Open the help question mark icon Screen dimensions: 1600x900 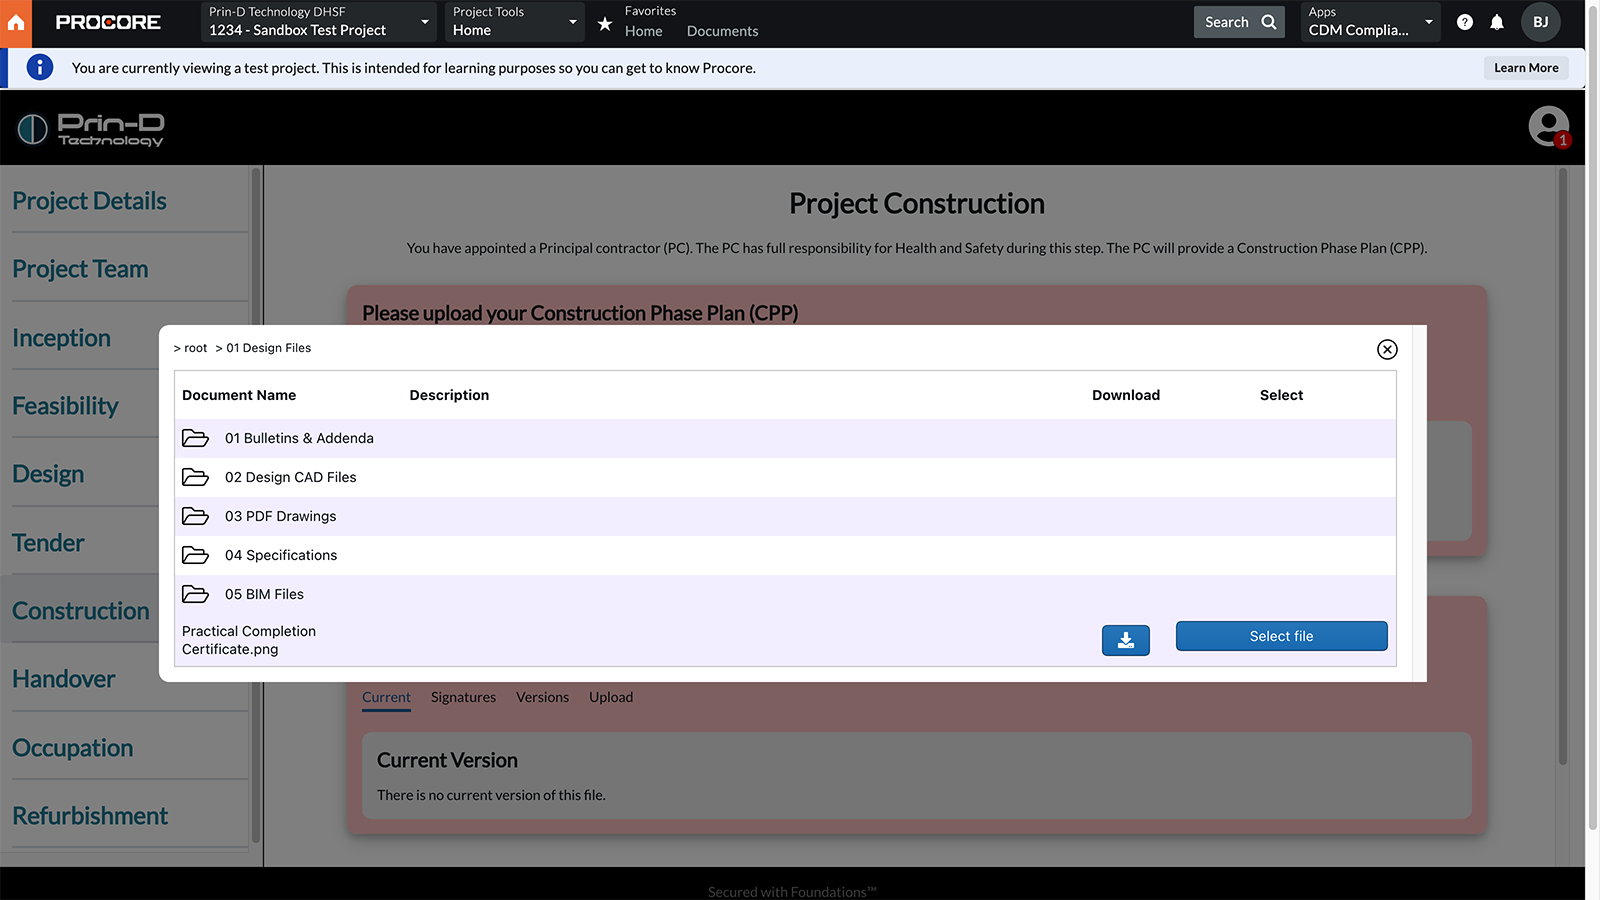click(1464, 22)
